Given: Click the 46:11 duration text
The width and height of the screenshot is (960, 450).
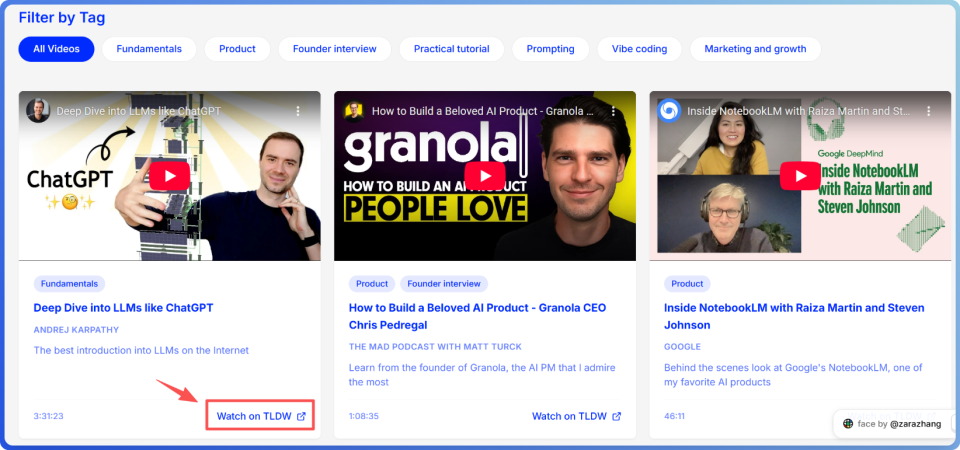Looking at the screenshot, I should 674,416.
